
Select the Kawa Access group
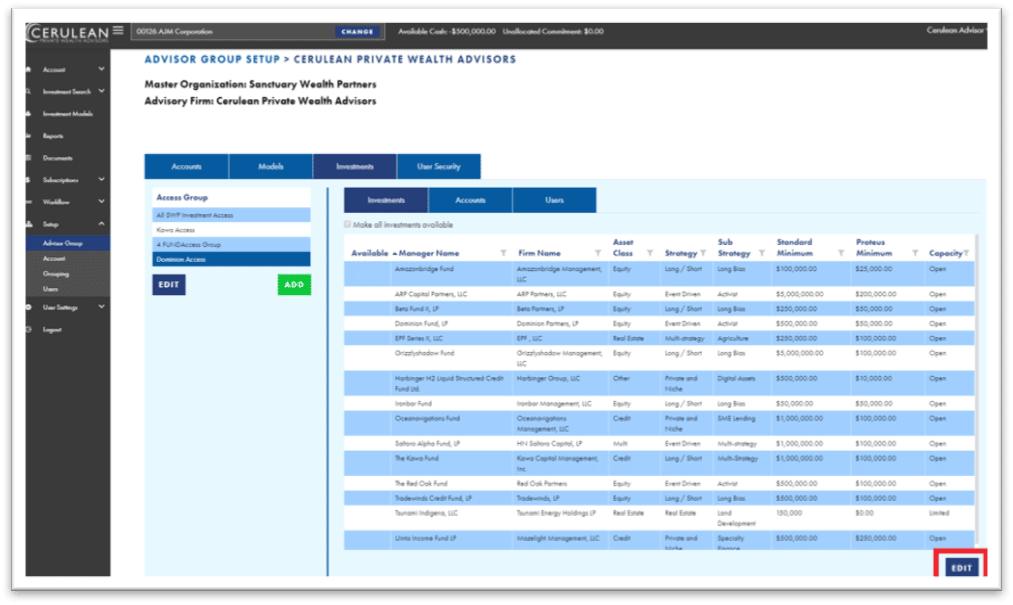pyautogui.click(x=231, y=230)
